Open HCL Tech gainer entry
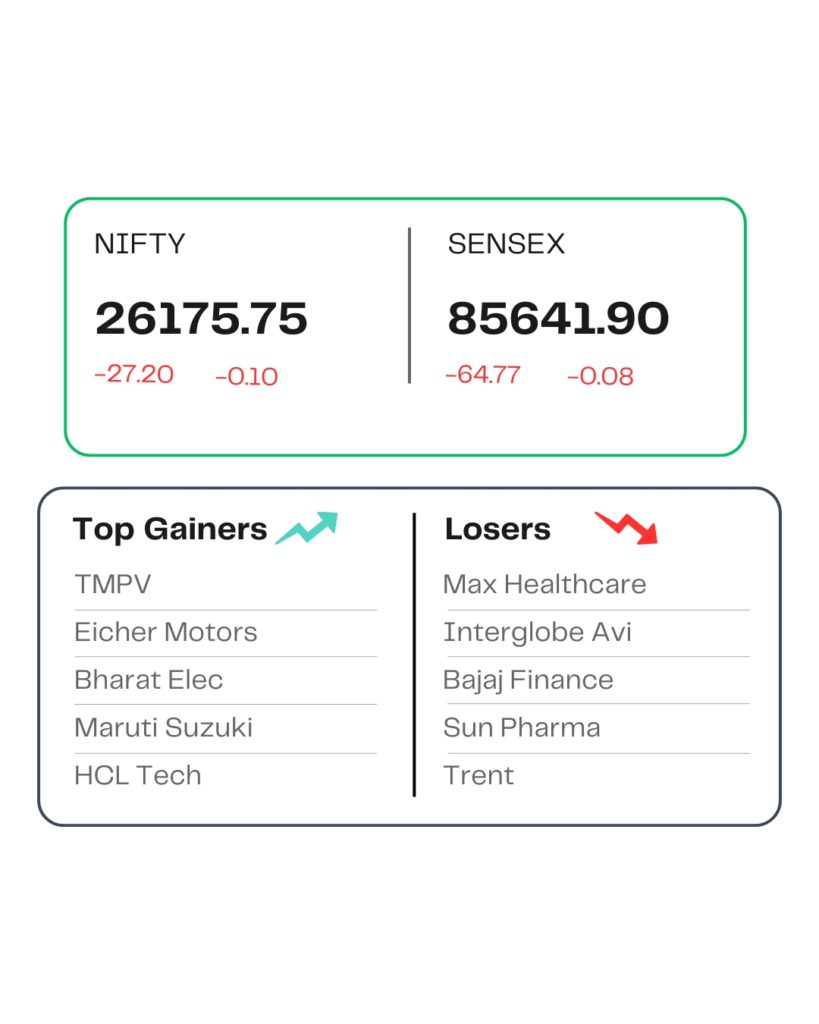819x1024 pixels. coord(138,775)
